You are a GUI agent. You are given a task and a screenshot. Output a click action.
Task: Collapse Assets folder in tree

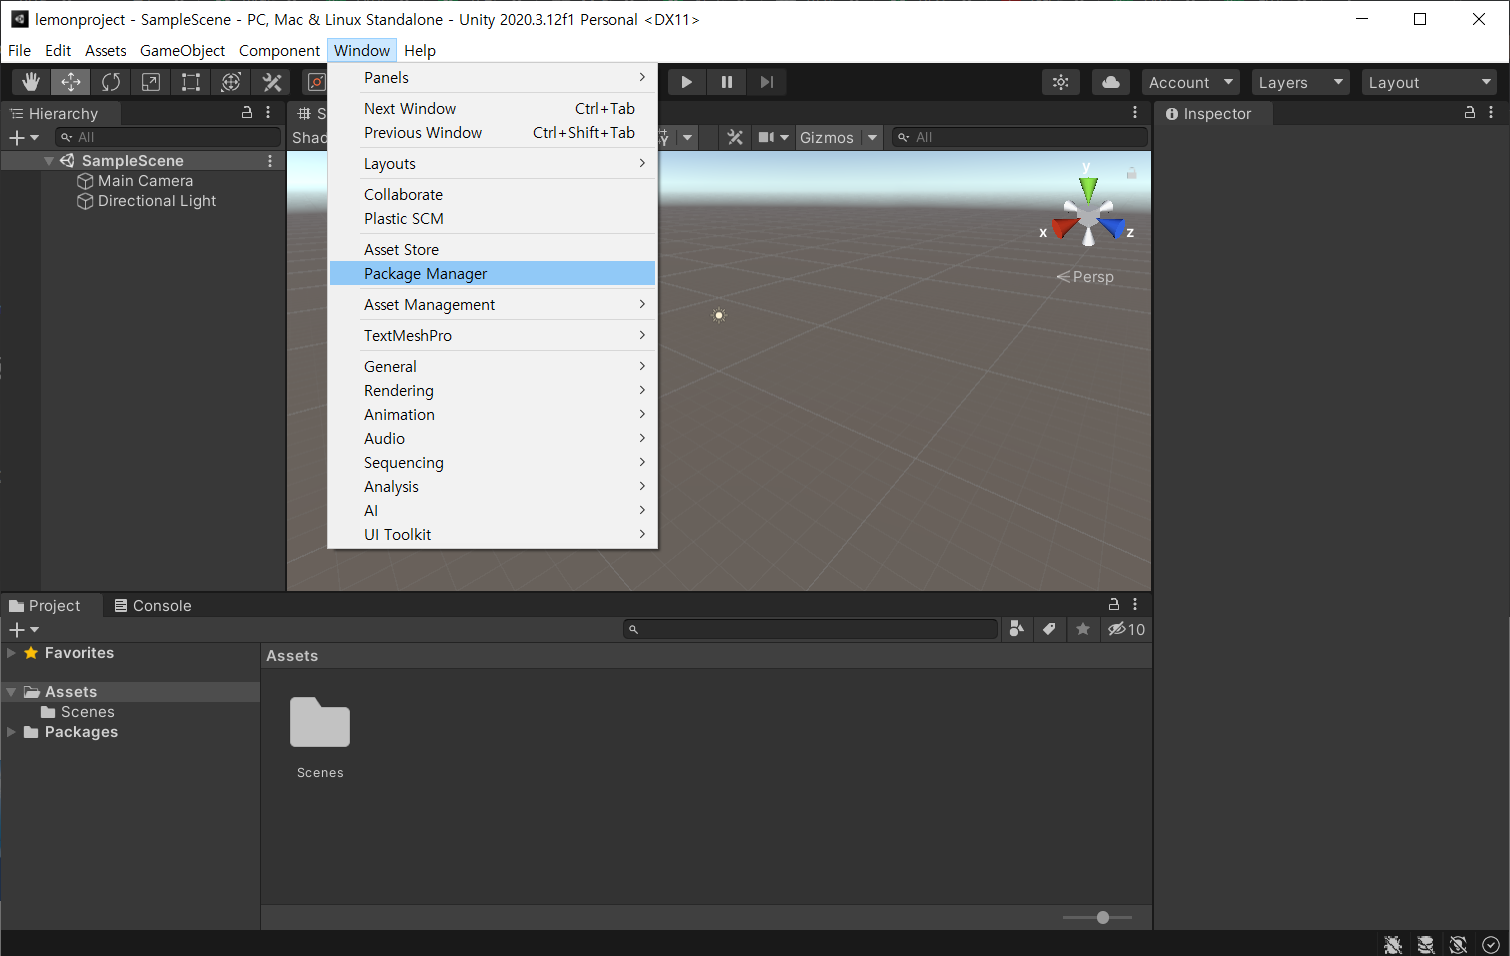pos(11,692)
